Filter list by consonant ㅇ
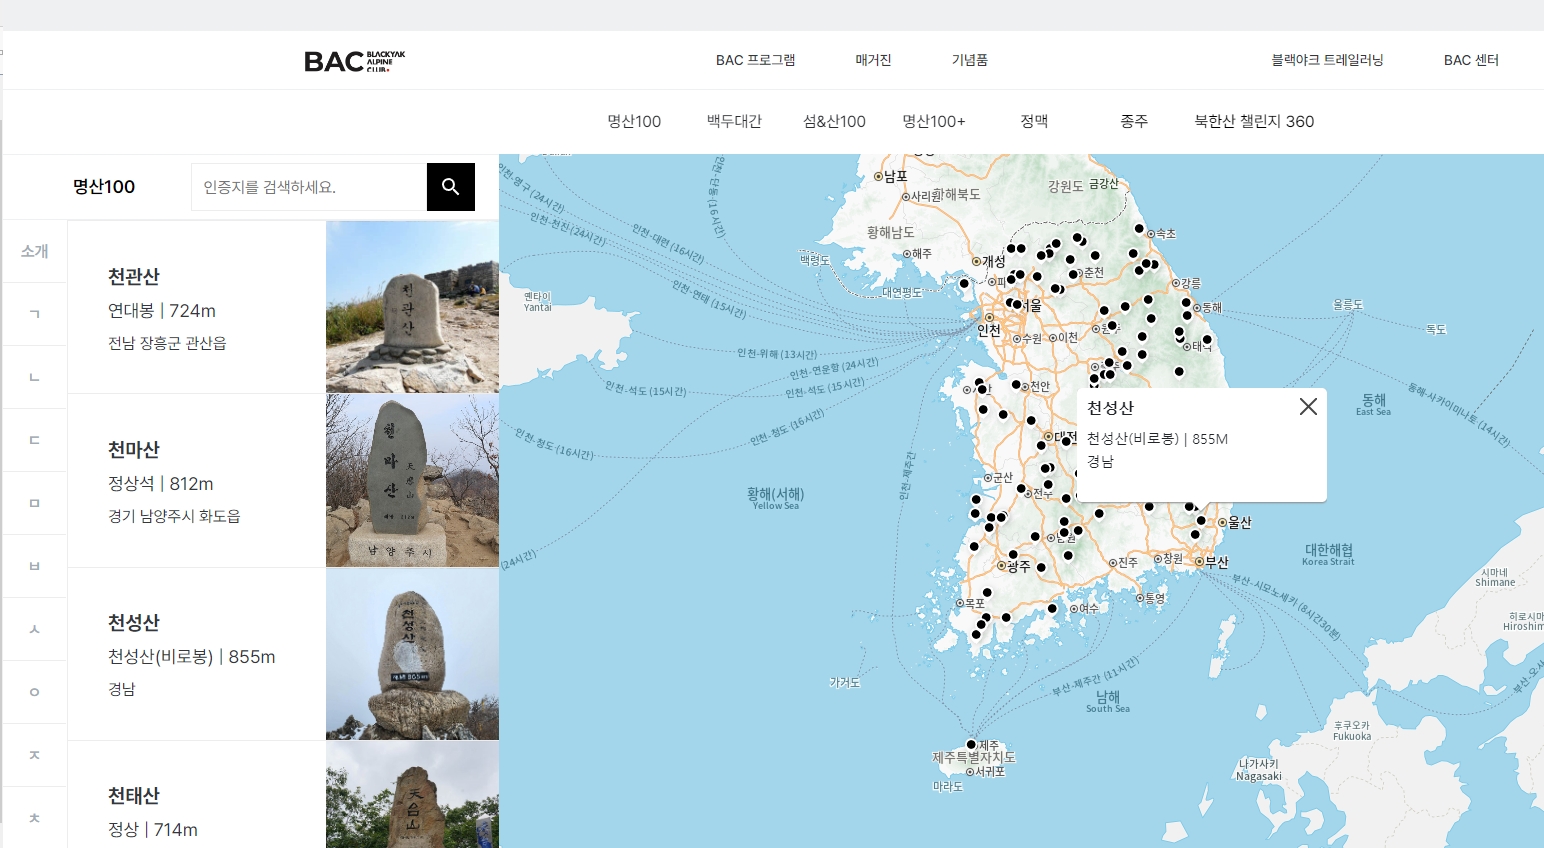The height and width of the screenshot is (848, 1544). [x=35, y=692]
